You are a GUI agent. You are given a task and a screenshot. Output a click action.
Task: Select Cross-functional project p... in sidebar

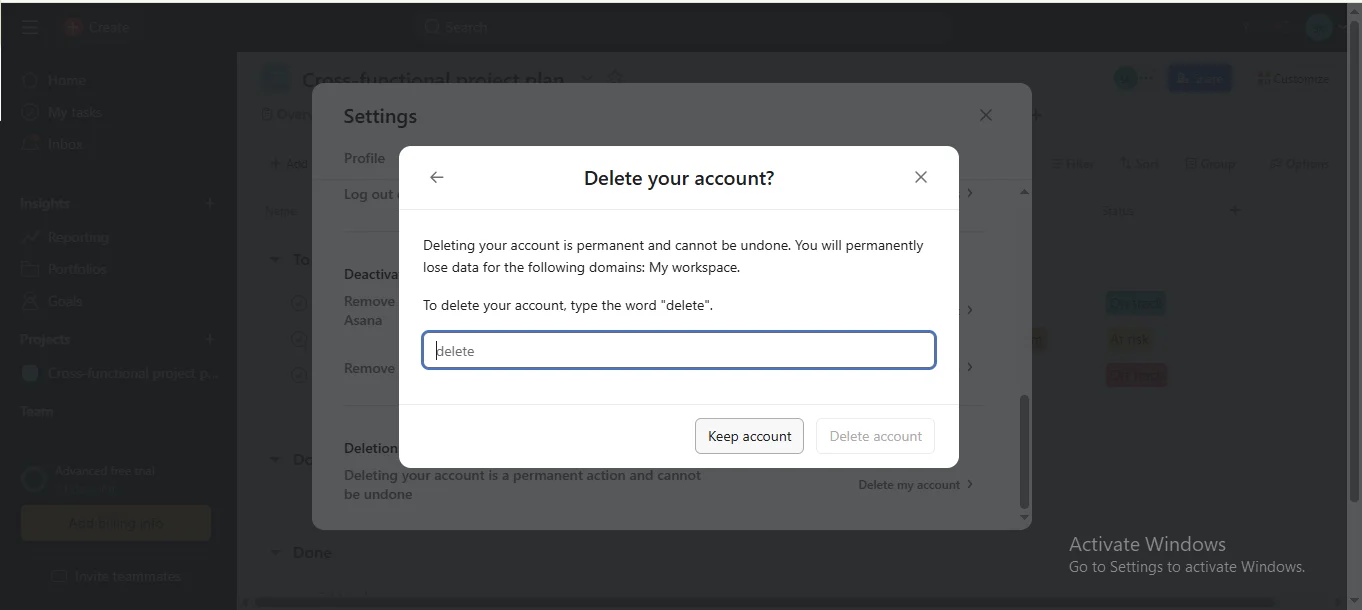tap(120, 373)
